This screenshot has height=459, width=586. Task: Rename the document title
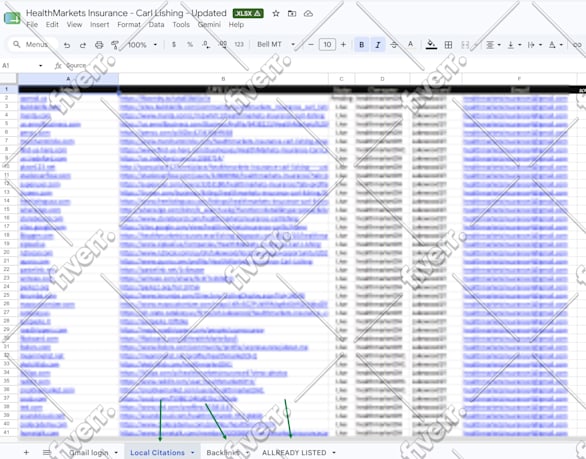pos(126,13)
